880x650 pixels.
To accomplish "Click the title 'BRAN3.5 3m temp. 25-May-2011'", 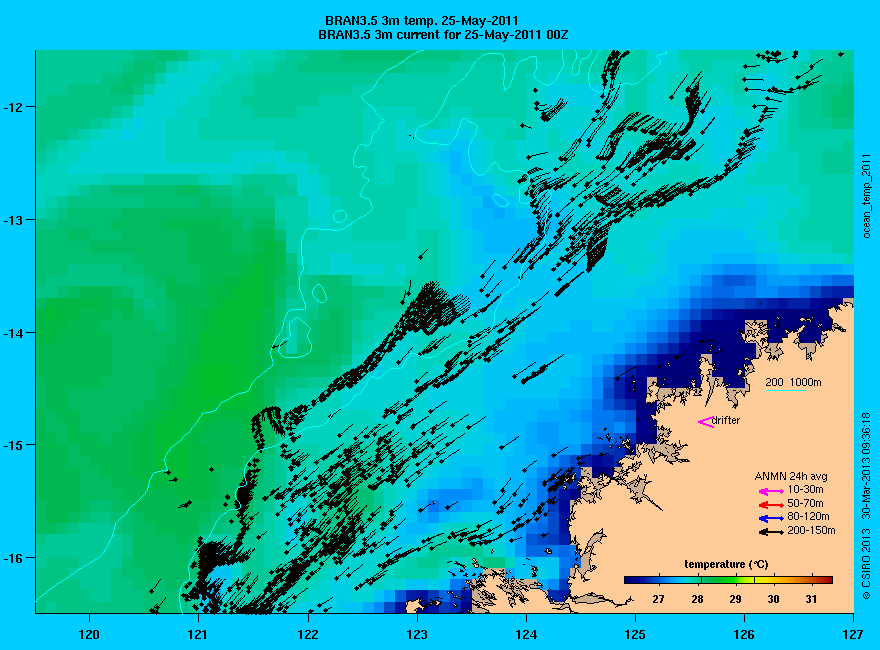I will coord(422,21).
